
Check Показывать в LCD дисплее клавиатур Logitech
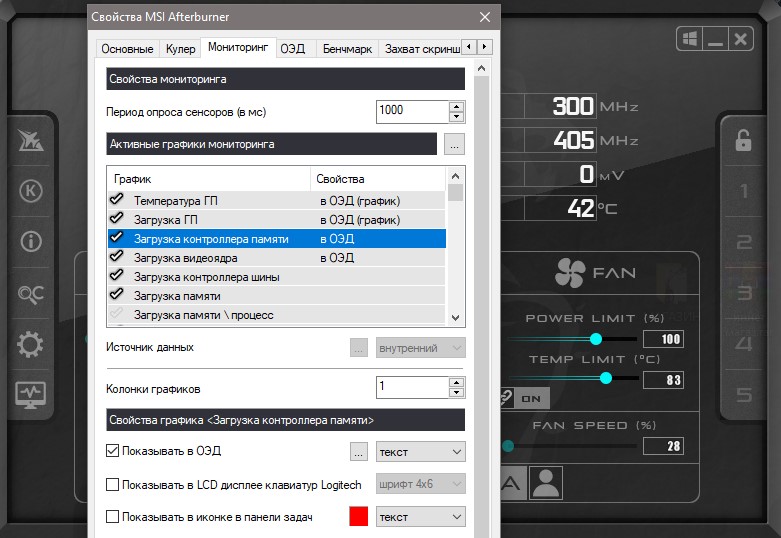point(113,485)
